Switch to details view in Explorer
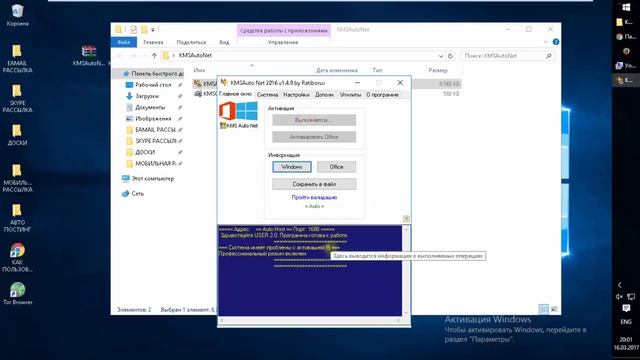Viewport: 640px width, 360px height. [543, 310]
